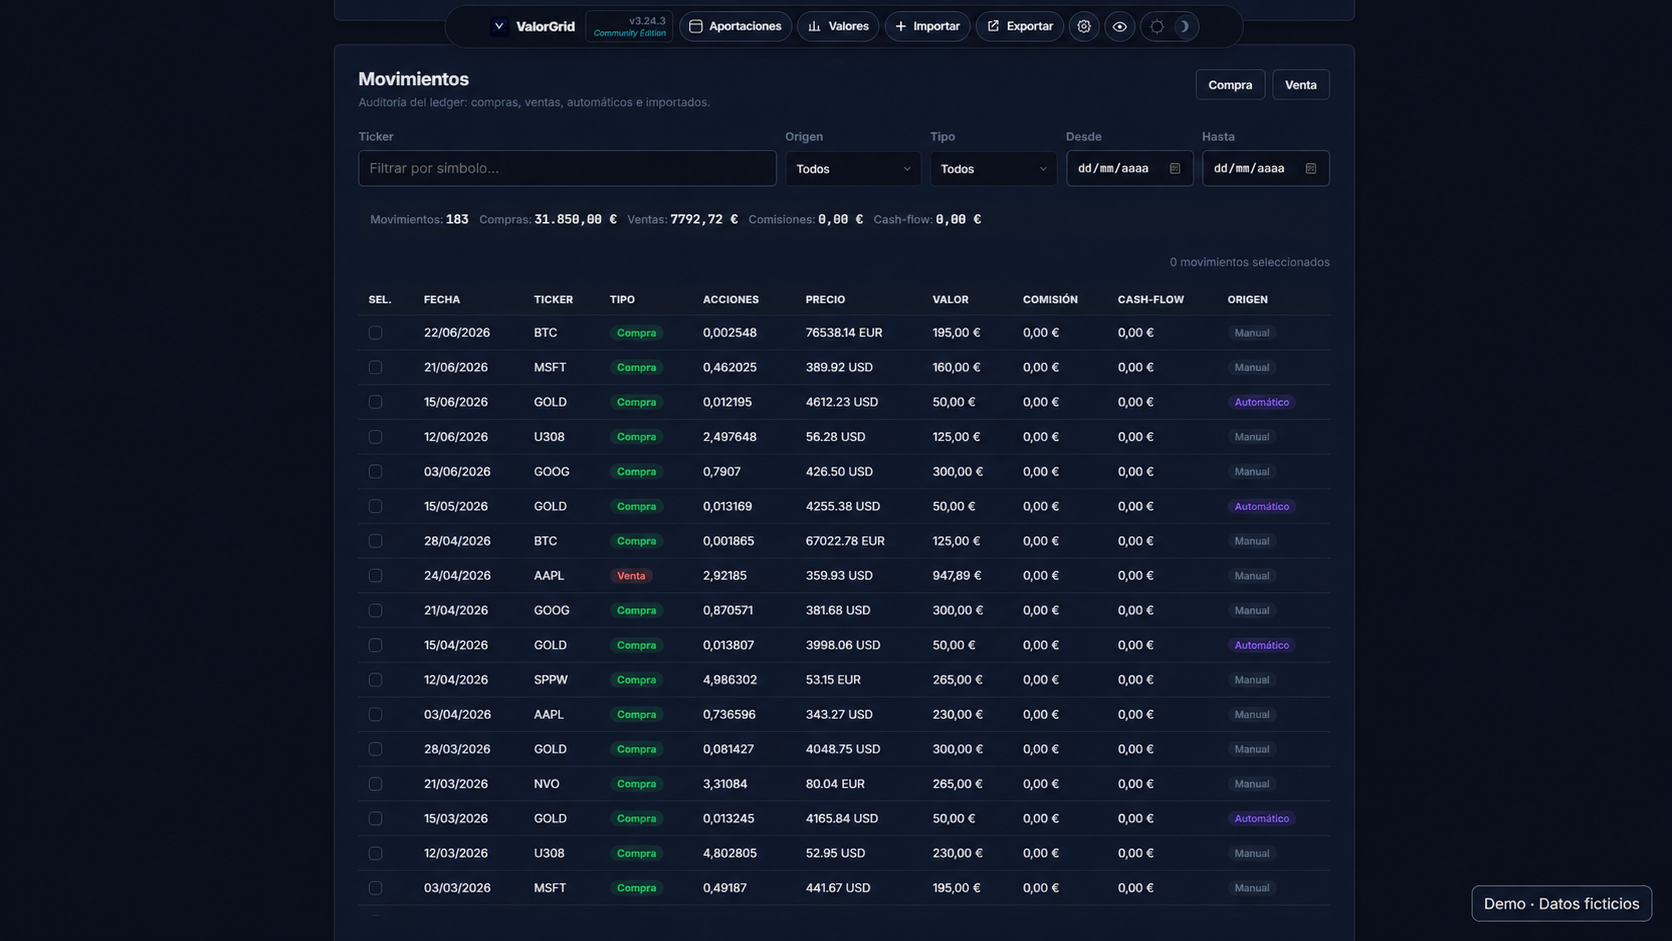1672x941 pixels.
Task: Click the v3.24.3 Community Edition badge
Action: point(629,26)
